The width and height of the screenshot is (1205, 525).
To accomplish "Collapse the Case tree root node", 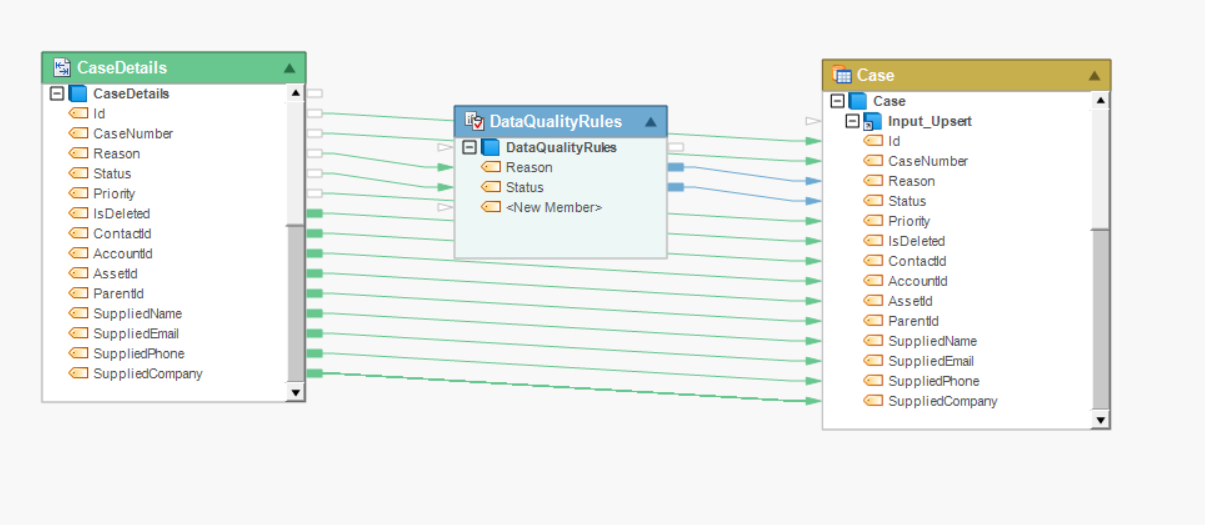I will tap(837, 101).
